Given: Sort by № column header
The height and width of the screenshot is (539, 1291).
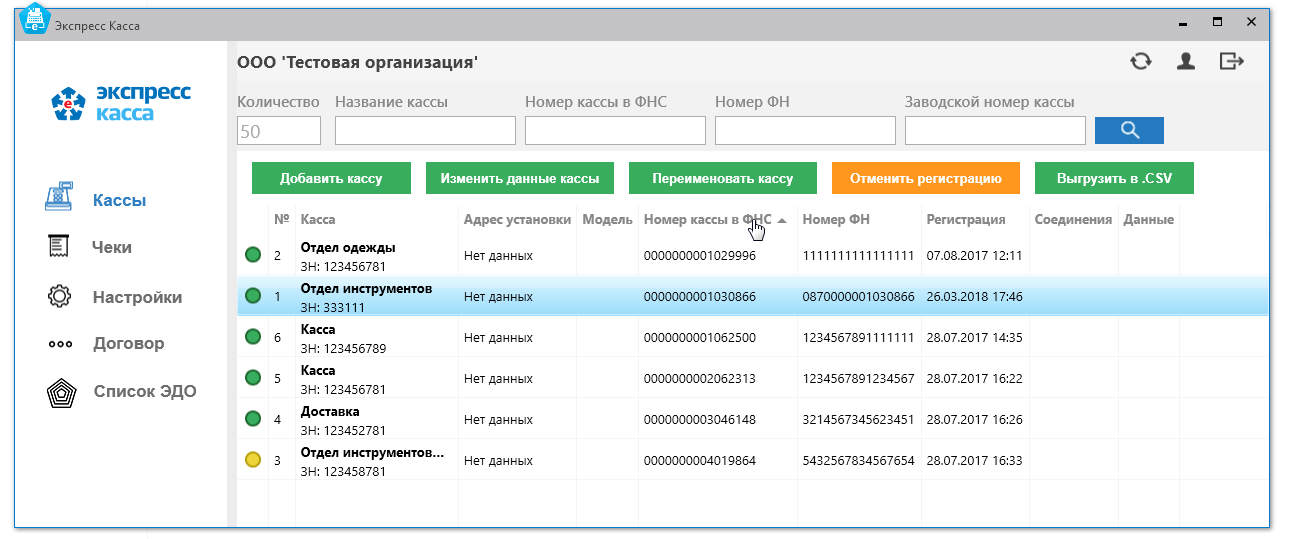Looking at the screenshot, I should click(x=281, y=220).
